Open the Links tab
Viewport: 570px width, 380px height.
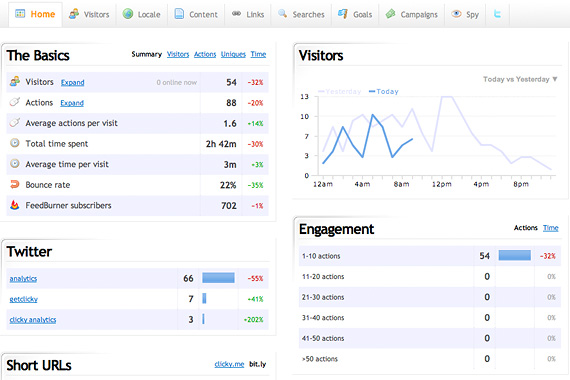coord(248,14)
